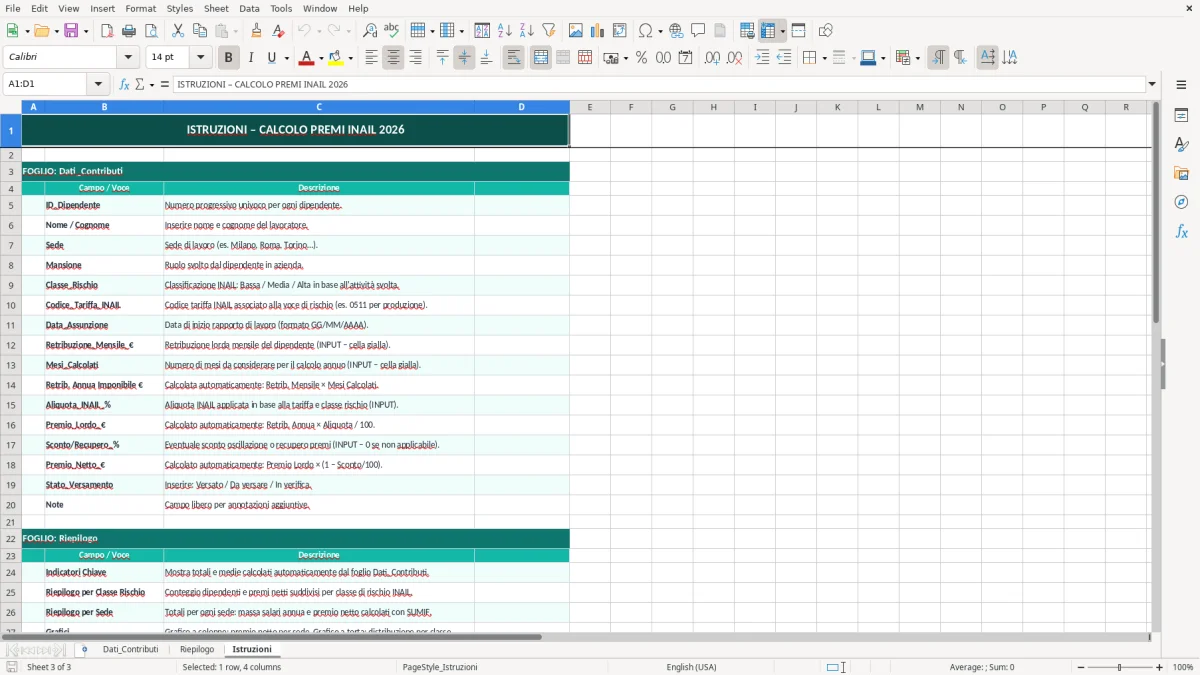Expand the Name Box dropdown arrow
Viewport: 1200px width, 675px height.
(x=98, y=84)
